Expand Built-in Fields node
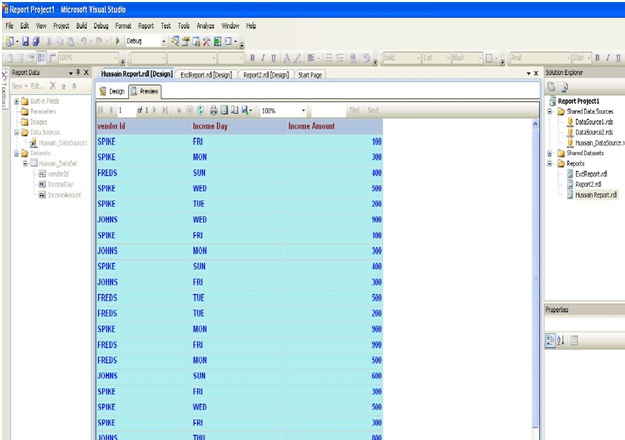The image size is (625, 440). [x=16, y=101]
